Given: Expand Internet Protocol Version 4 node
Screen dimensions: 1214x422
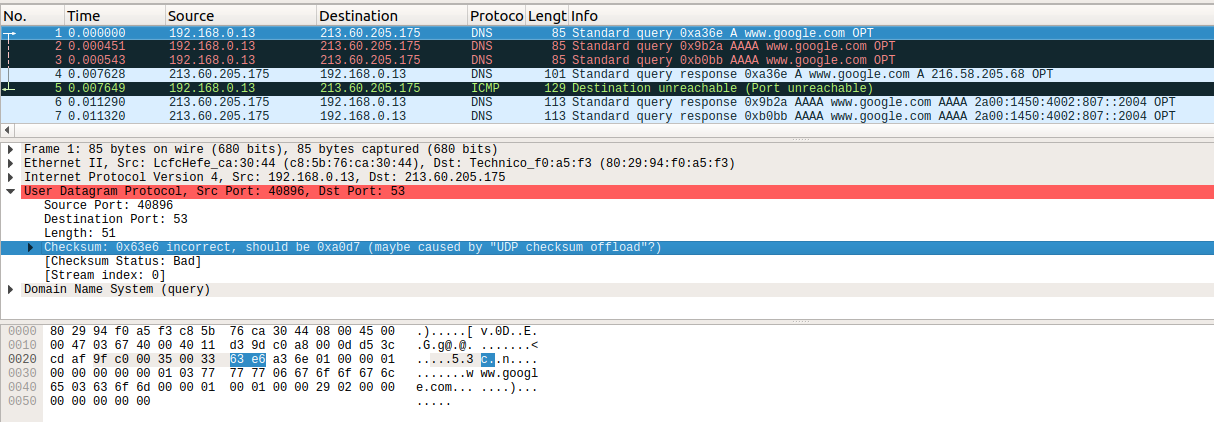Looking at the screenshot, I should [x=11, y=177].
